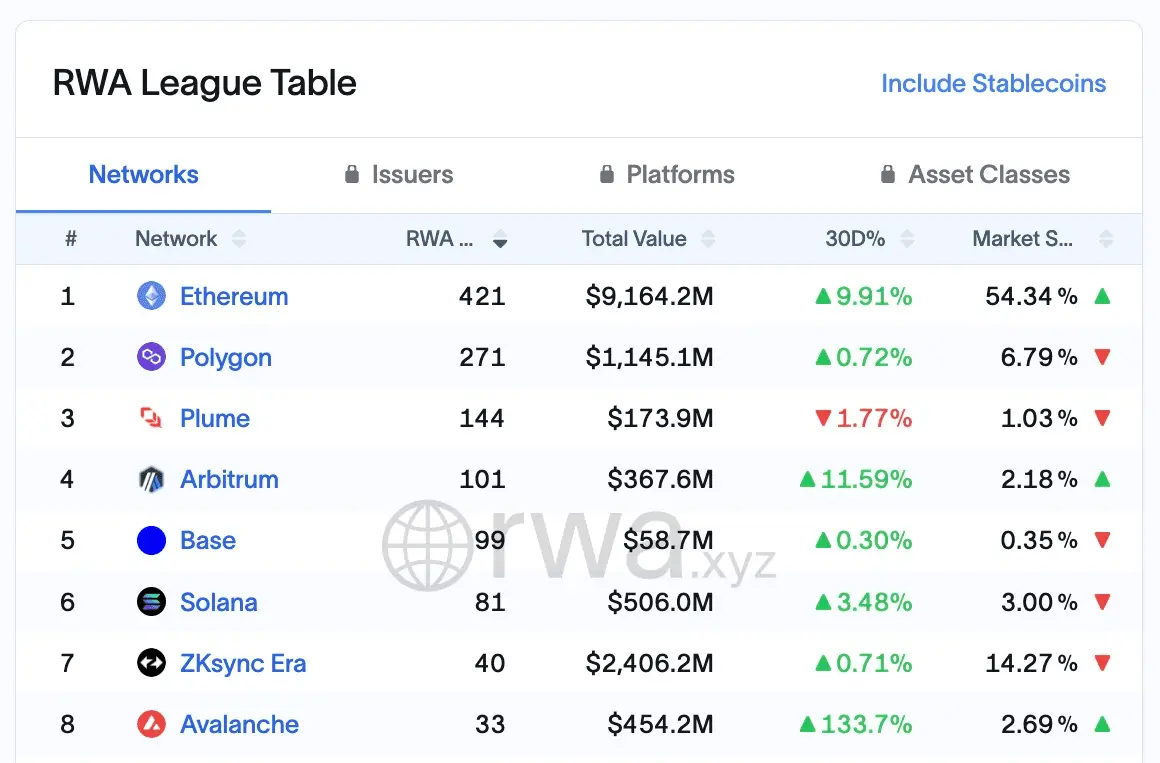Screen dimensions: 1160x763
Task: Click the Arbitrum network logo icon
Action: (152, 480)
